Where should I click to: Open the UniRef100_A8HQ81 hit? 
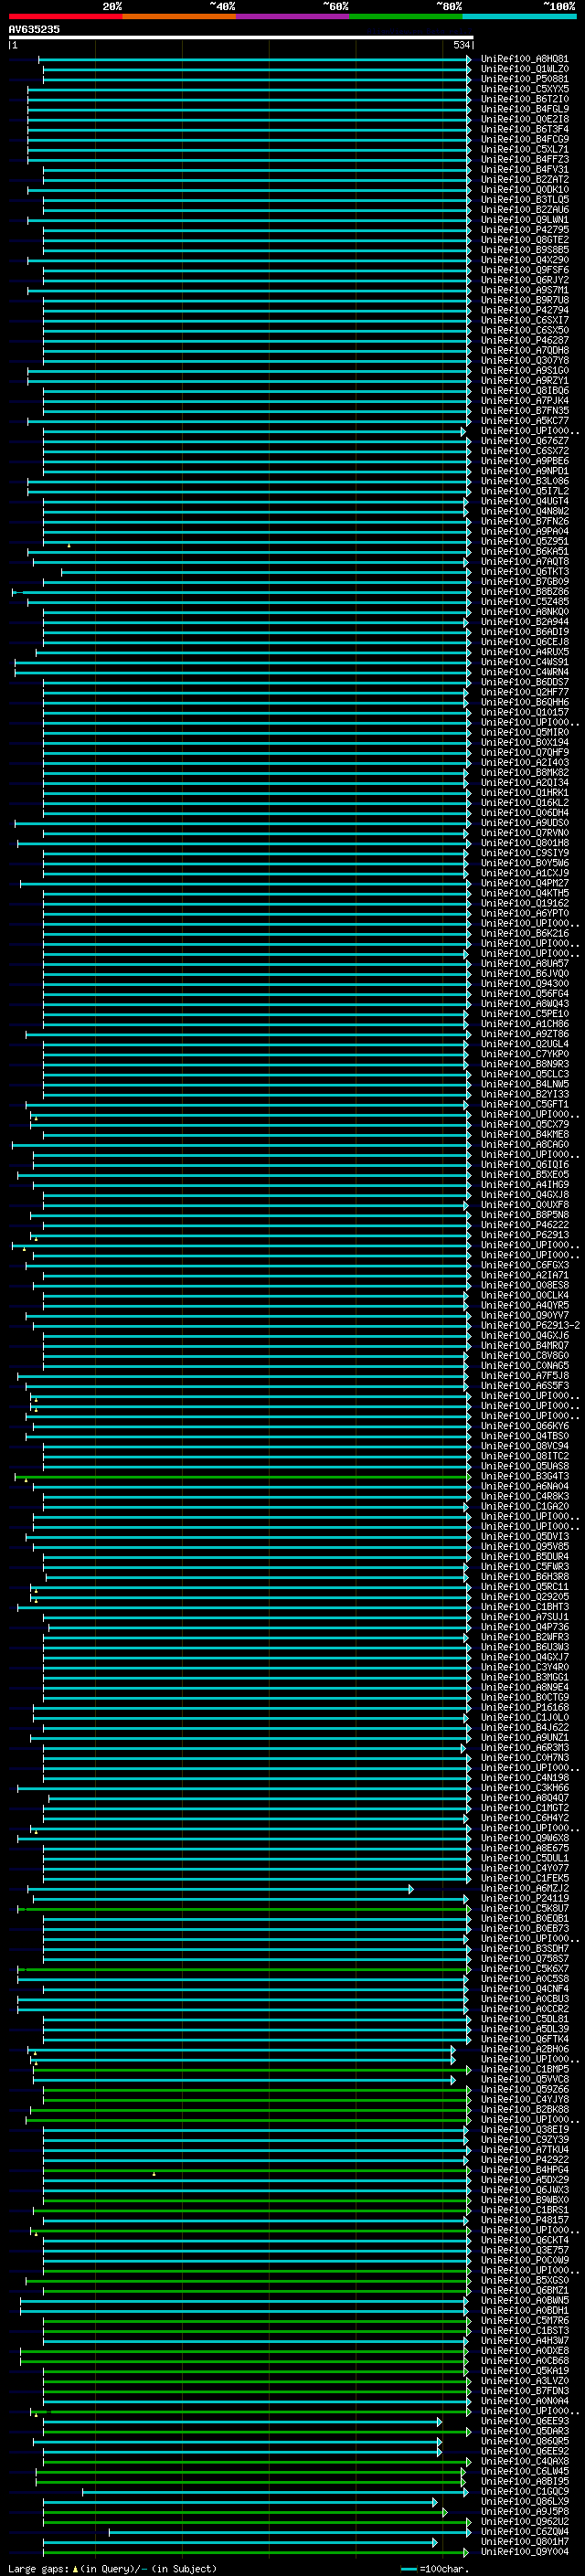coord(524,59)
